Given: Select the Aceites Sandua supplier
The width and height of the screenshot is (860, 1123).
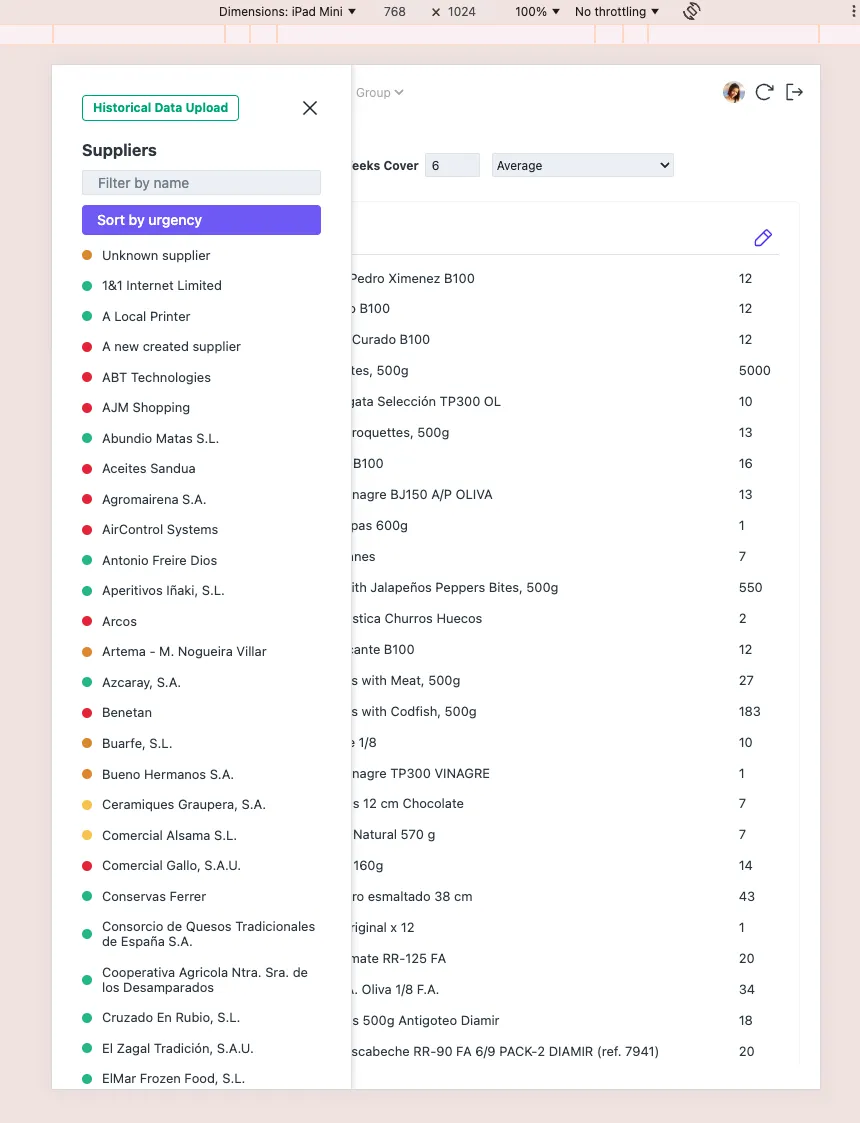Looking at the screenshot, I should (148, 469).
